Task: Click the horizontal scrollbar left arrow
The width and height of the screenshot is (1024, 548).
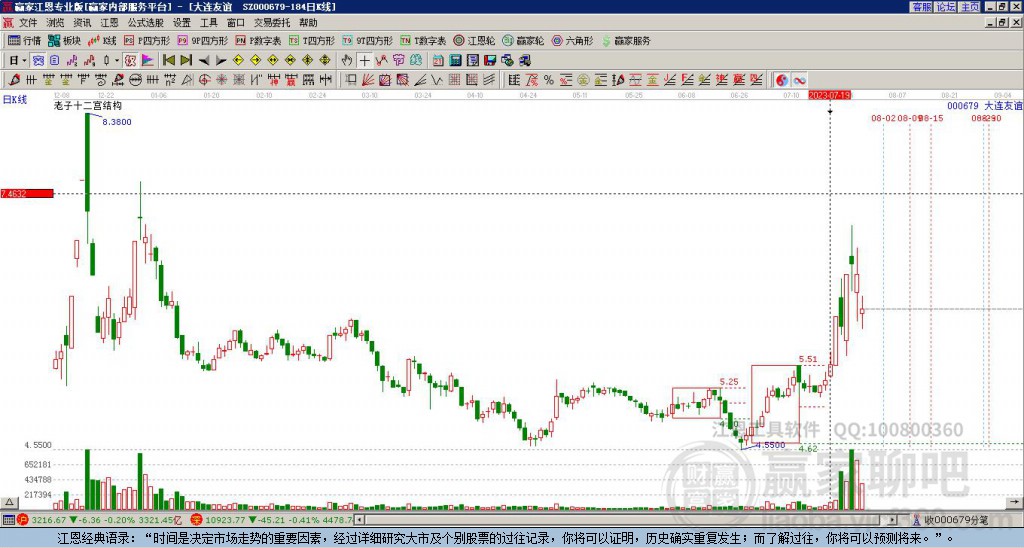Action: [x=359, y=520]
